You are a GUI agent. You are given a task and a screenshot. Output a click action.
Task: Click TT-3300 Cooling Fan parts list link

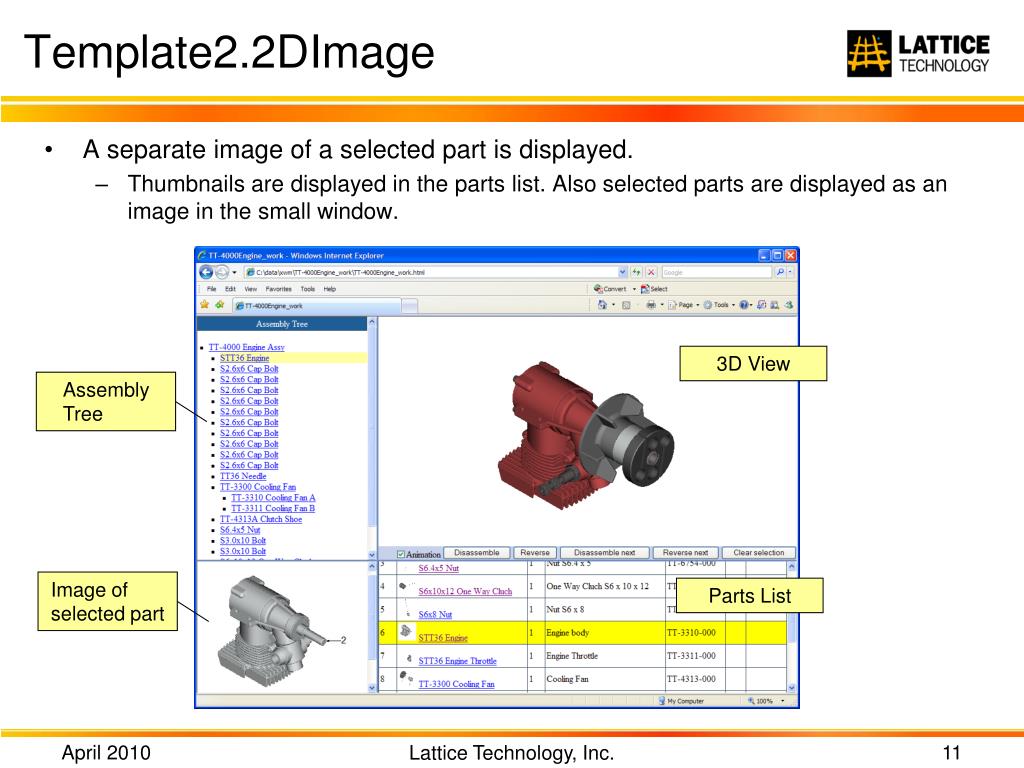click(456, 684)
